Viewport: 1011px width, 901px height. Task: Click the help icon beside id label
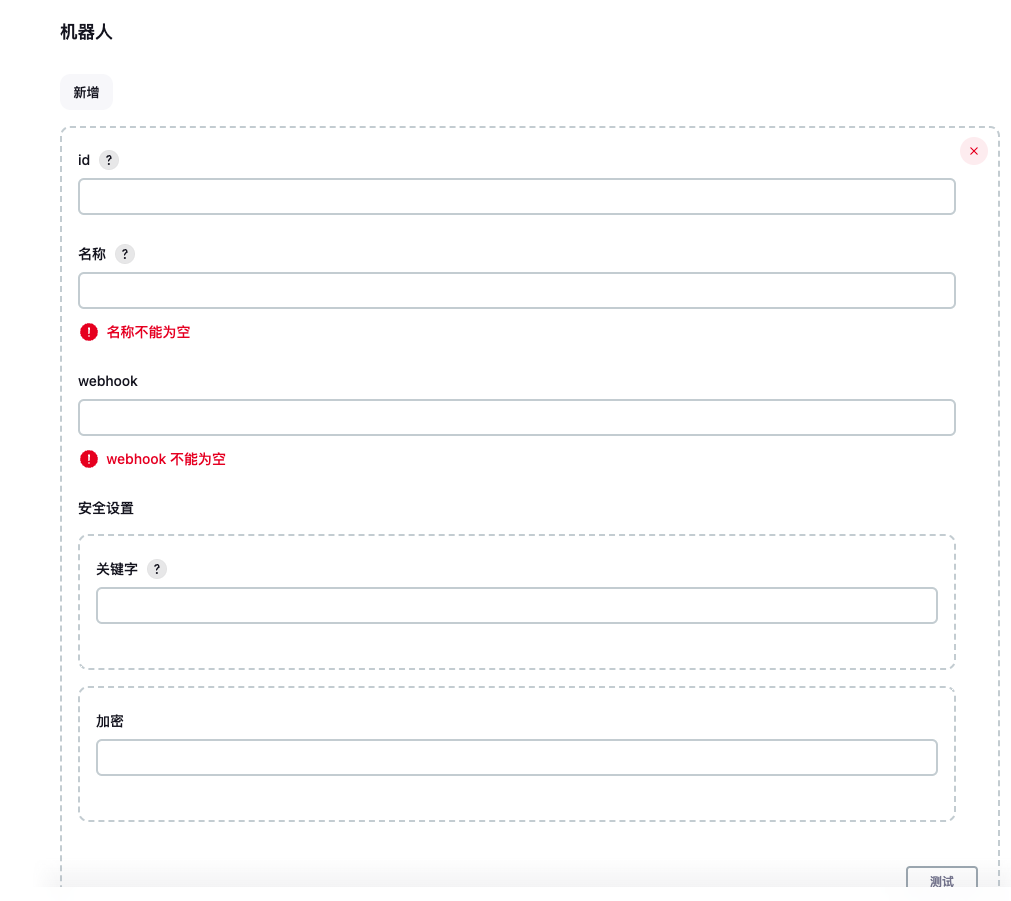[x=109, y=160]
